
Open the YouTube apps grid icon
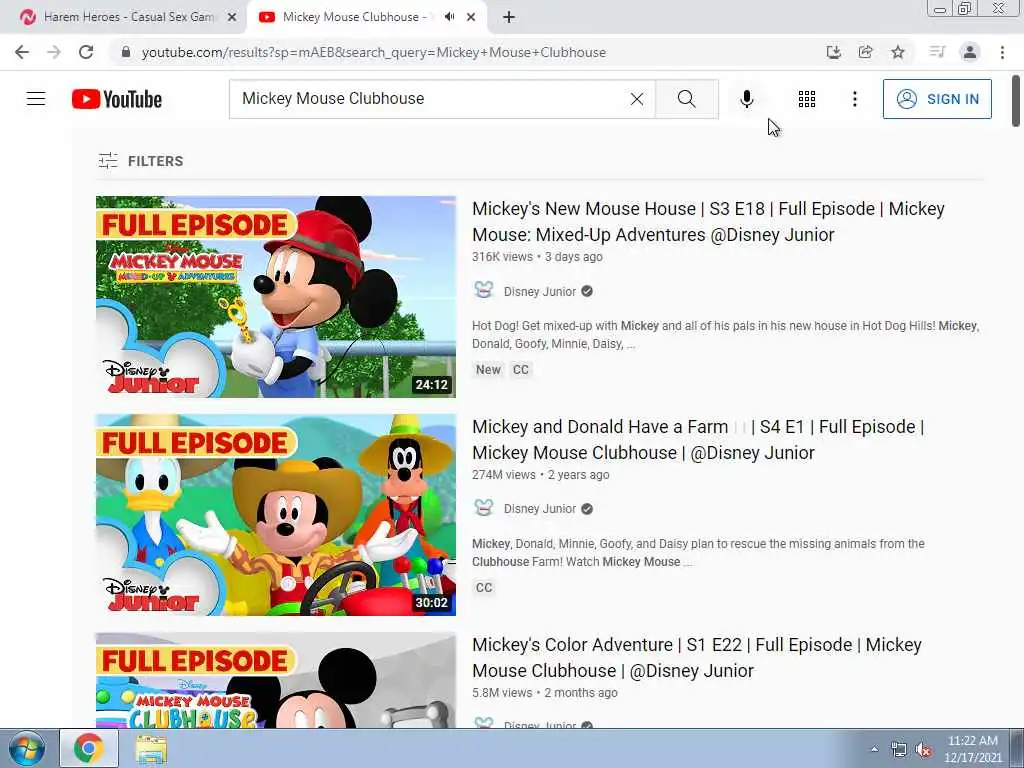click(x=807, y=99)
